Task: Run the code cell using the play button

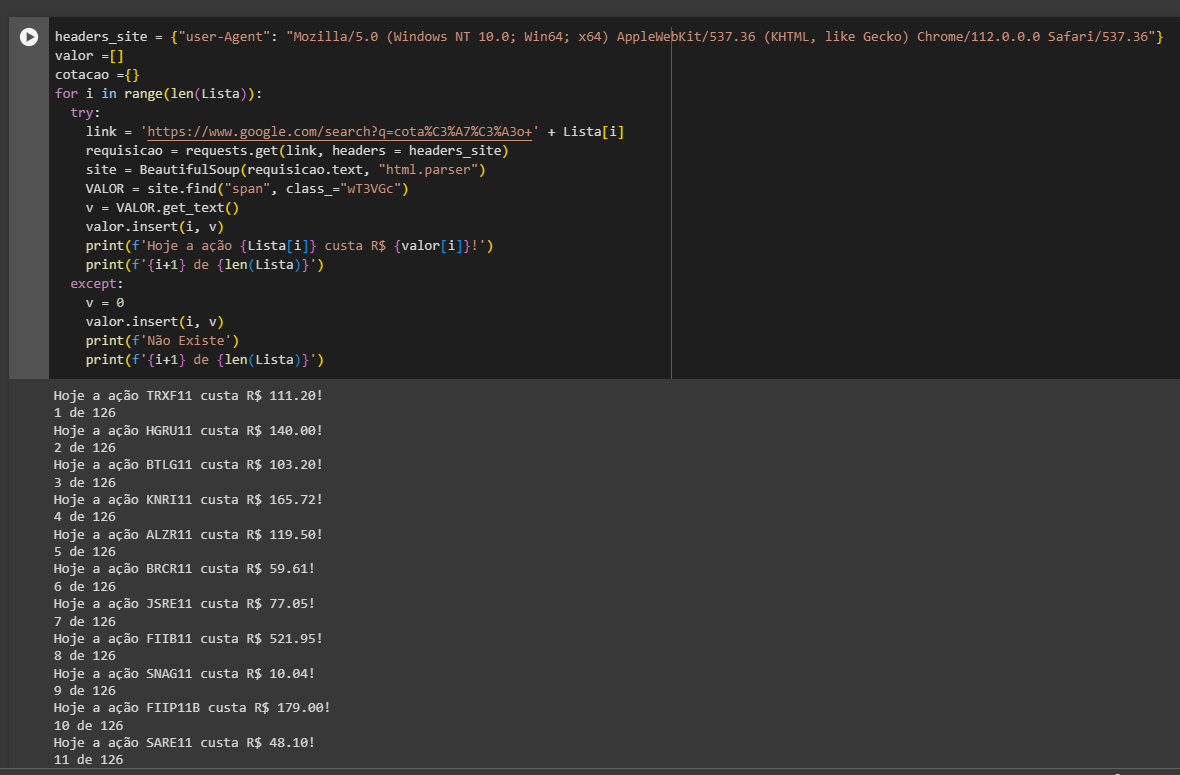Action: [28, 37]
